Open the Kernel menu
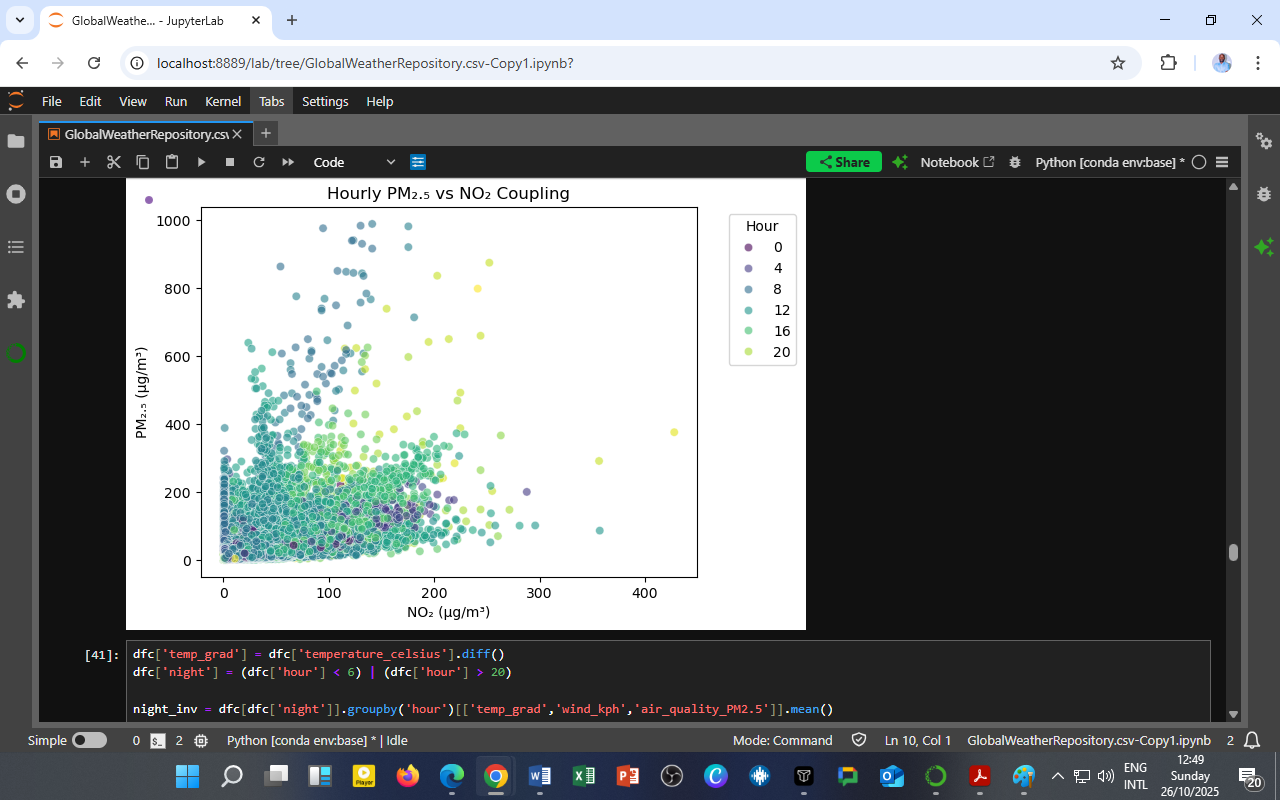The image size is (1280, 800). coord(223,101)
